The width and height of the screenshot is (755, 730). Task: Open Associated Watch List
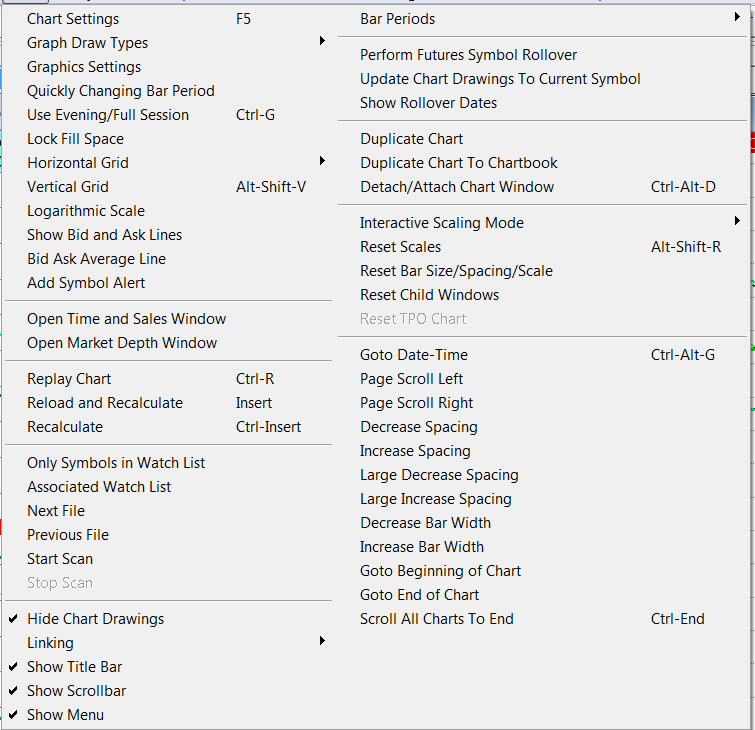(x=168, y=487)
